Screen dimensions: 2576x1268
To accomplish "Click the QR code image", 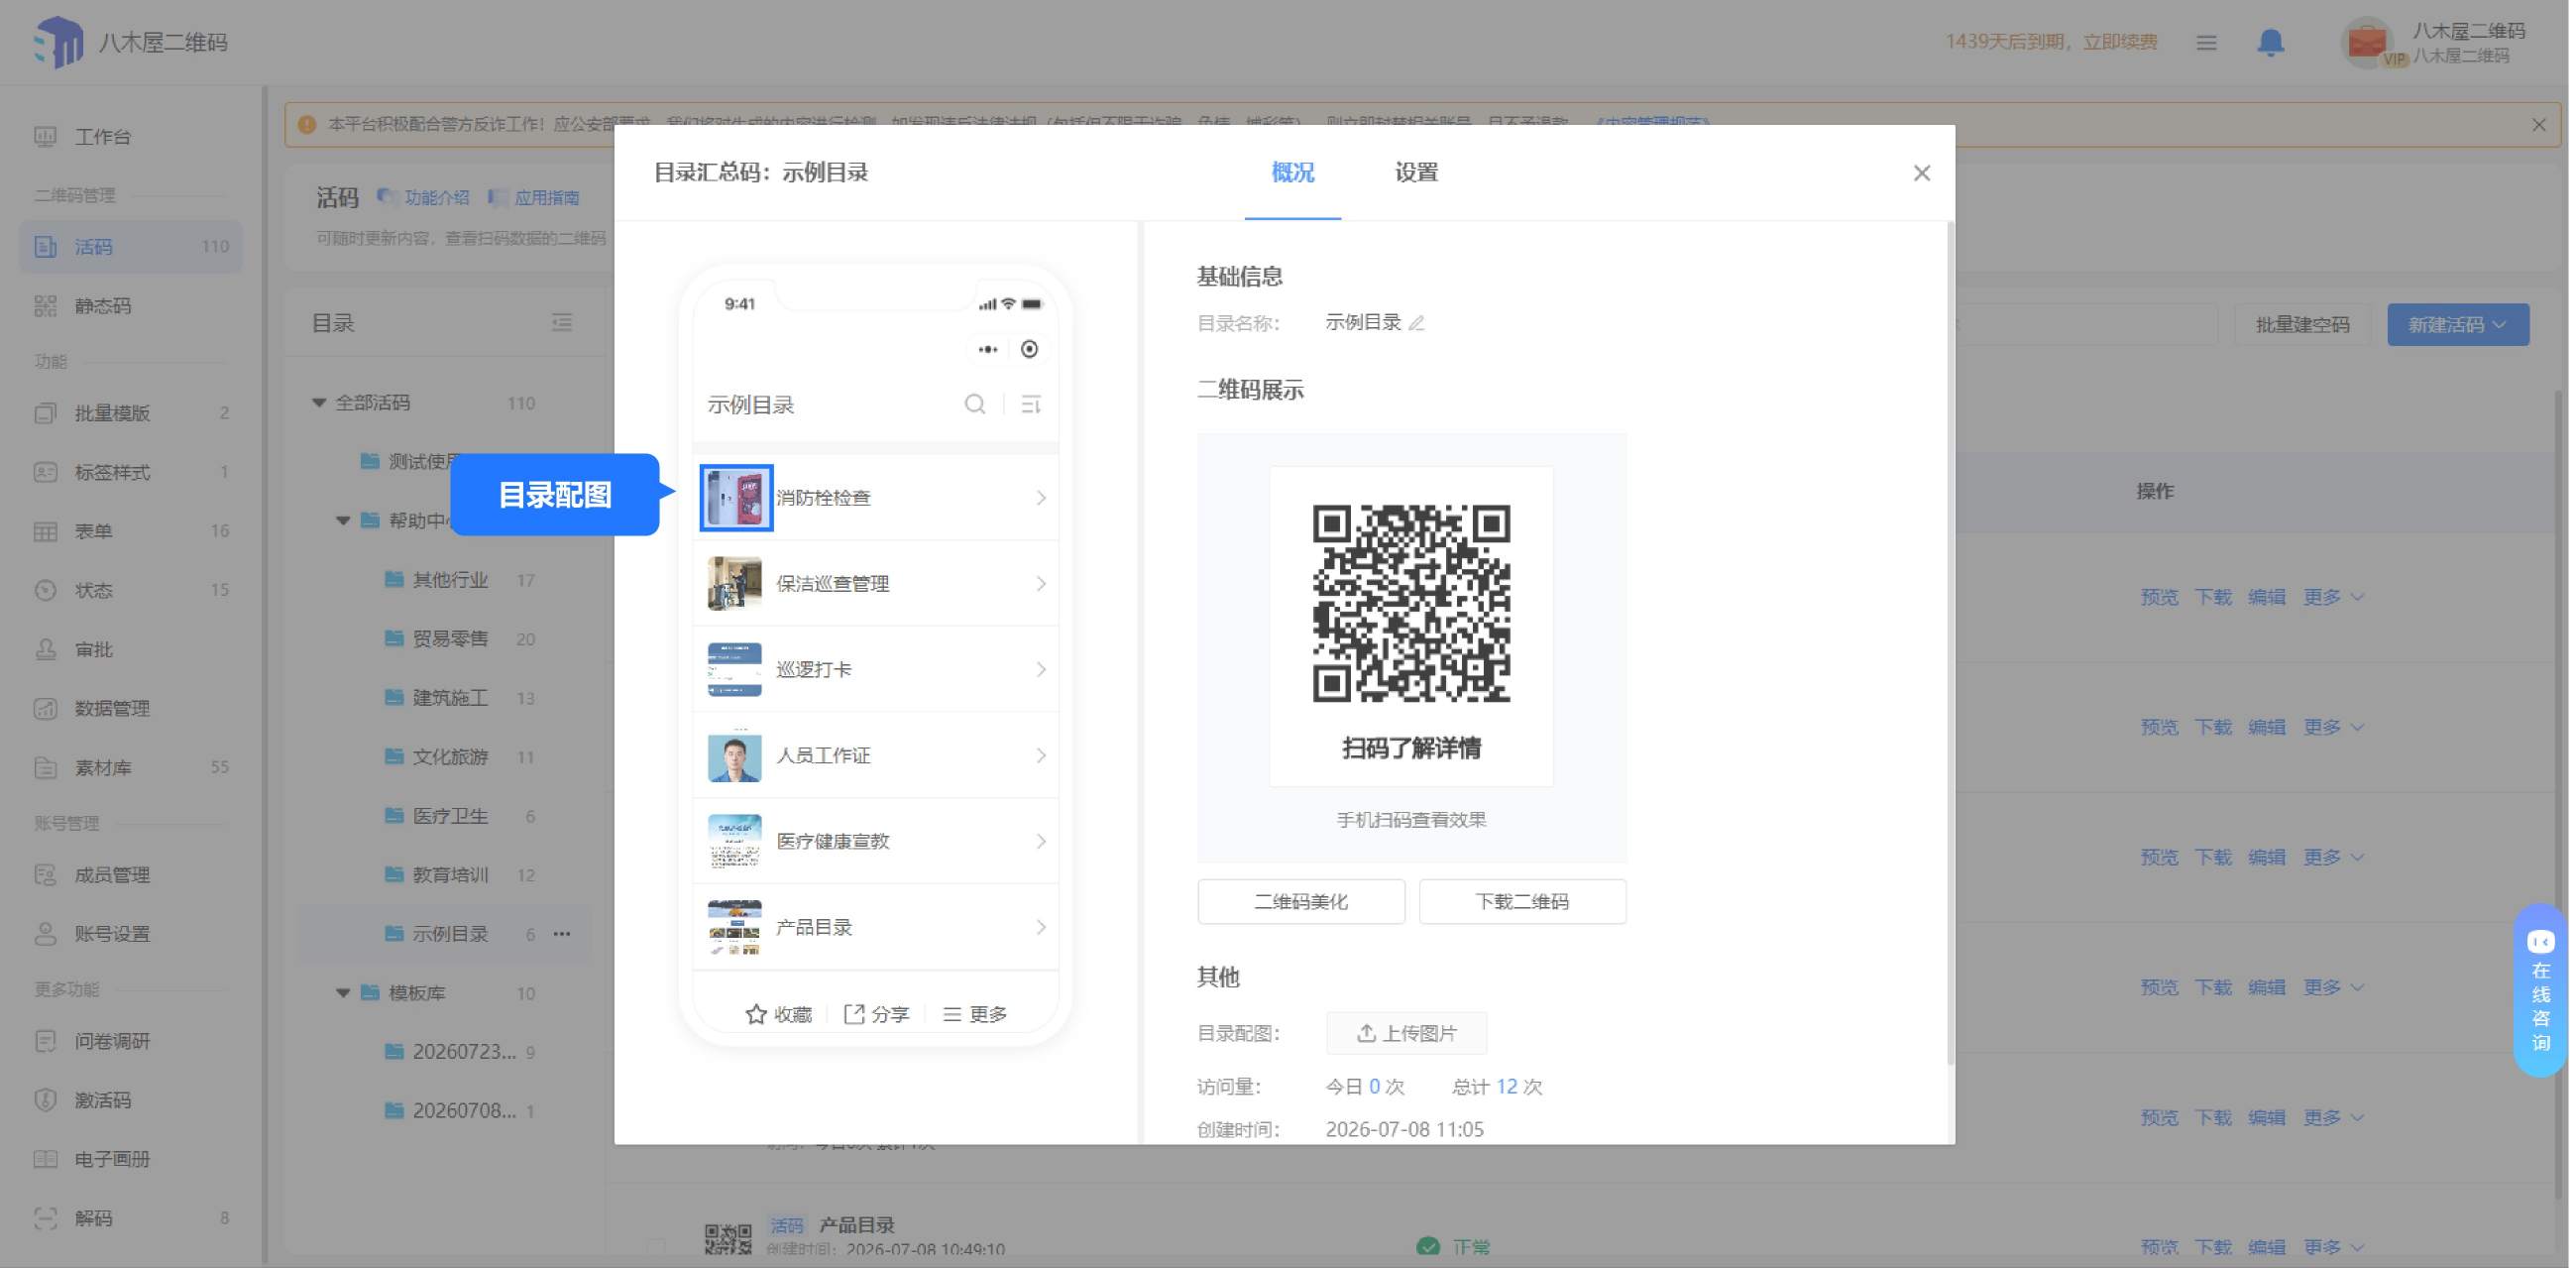I will [1411, 604].
